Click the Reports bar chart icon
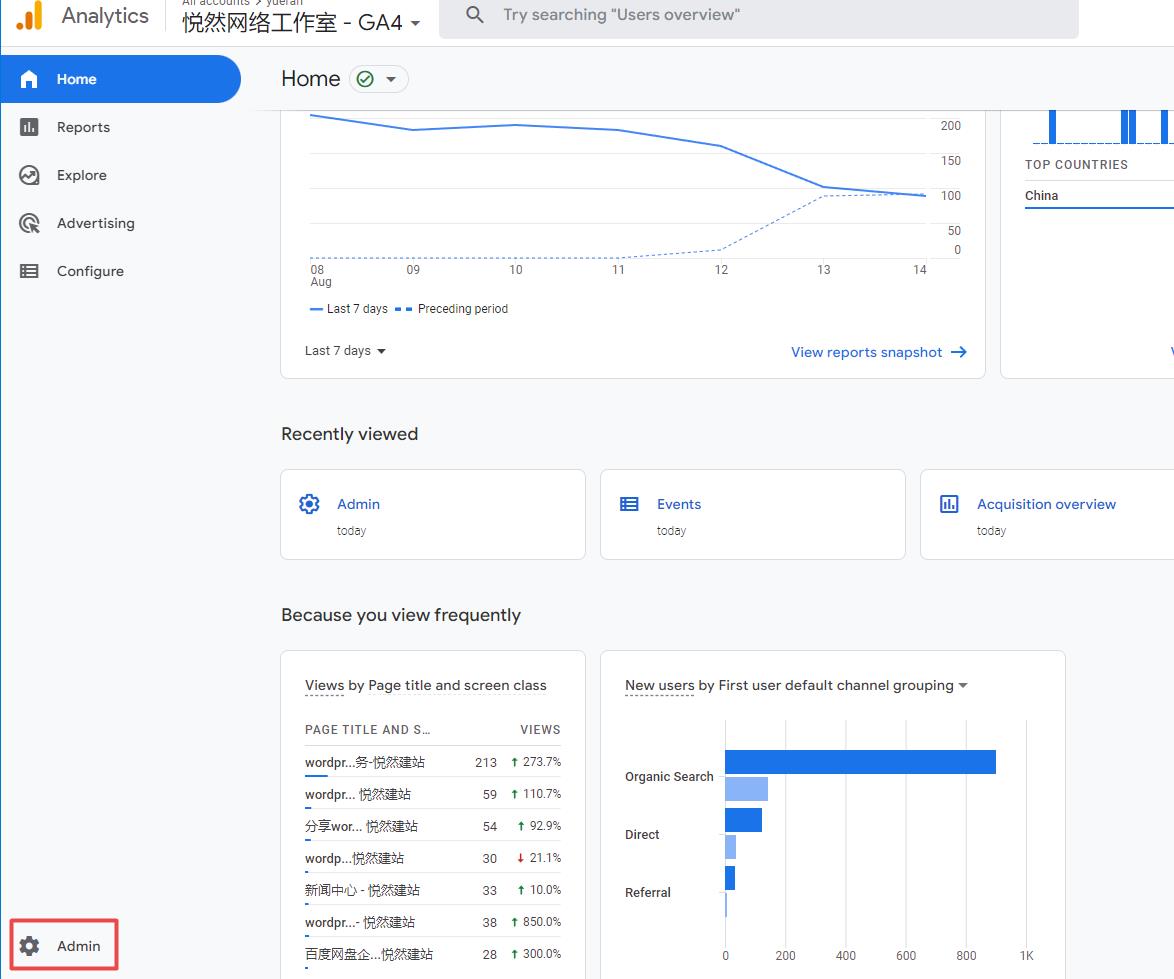Viewport: 1174px width, 979px height. point(29,127)
